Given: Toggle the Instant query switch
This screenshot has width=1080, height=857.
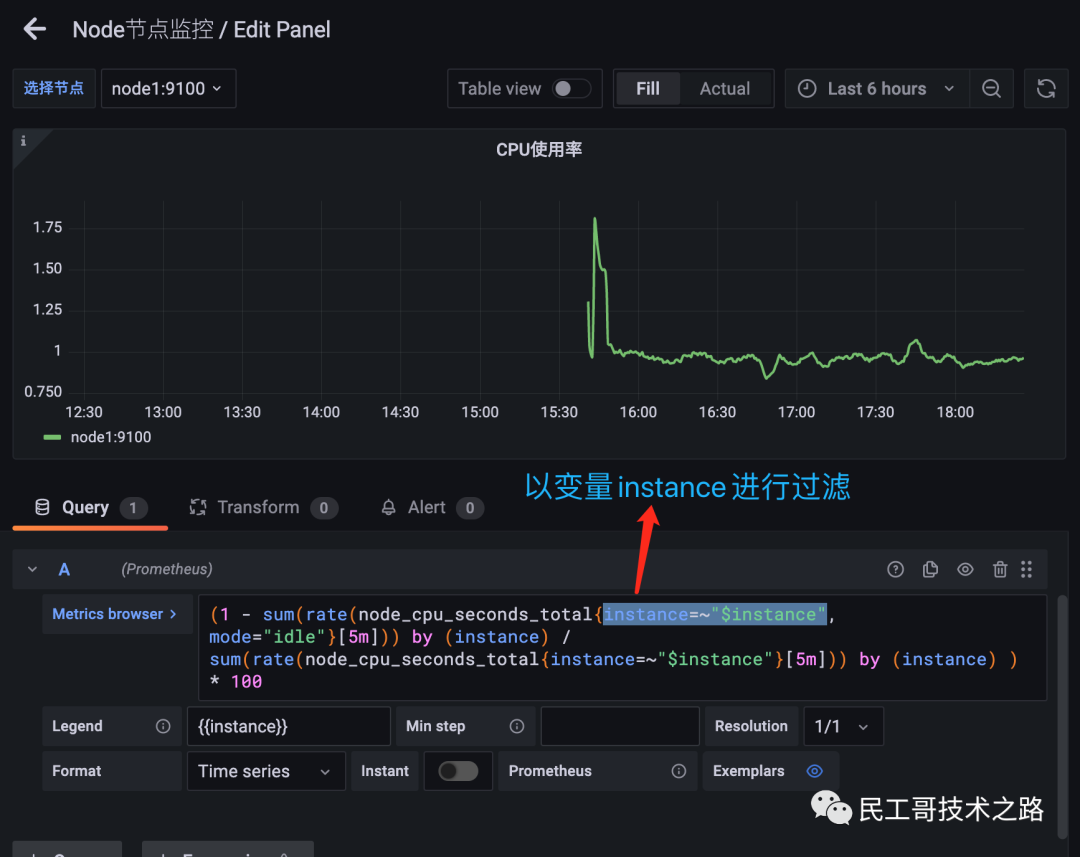Looking at the screenshot, I should [x=458, y=771].
